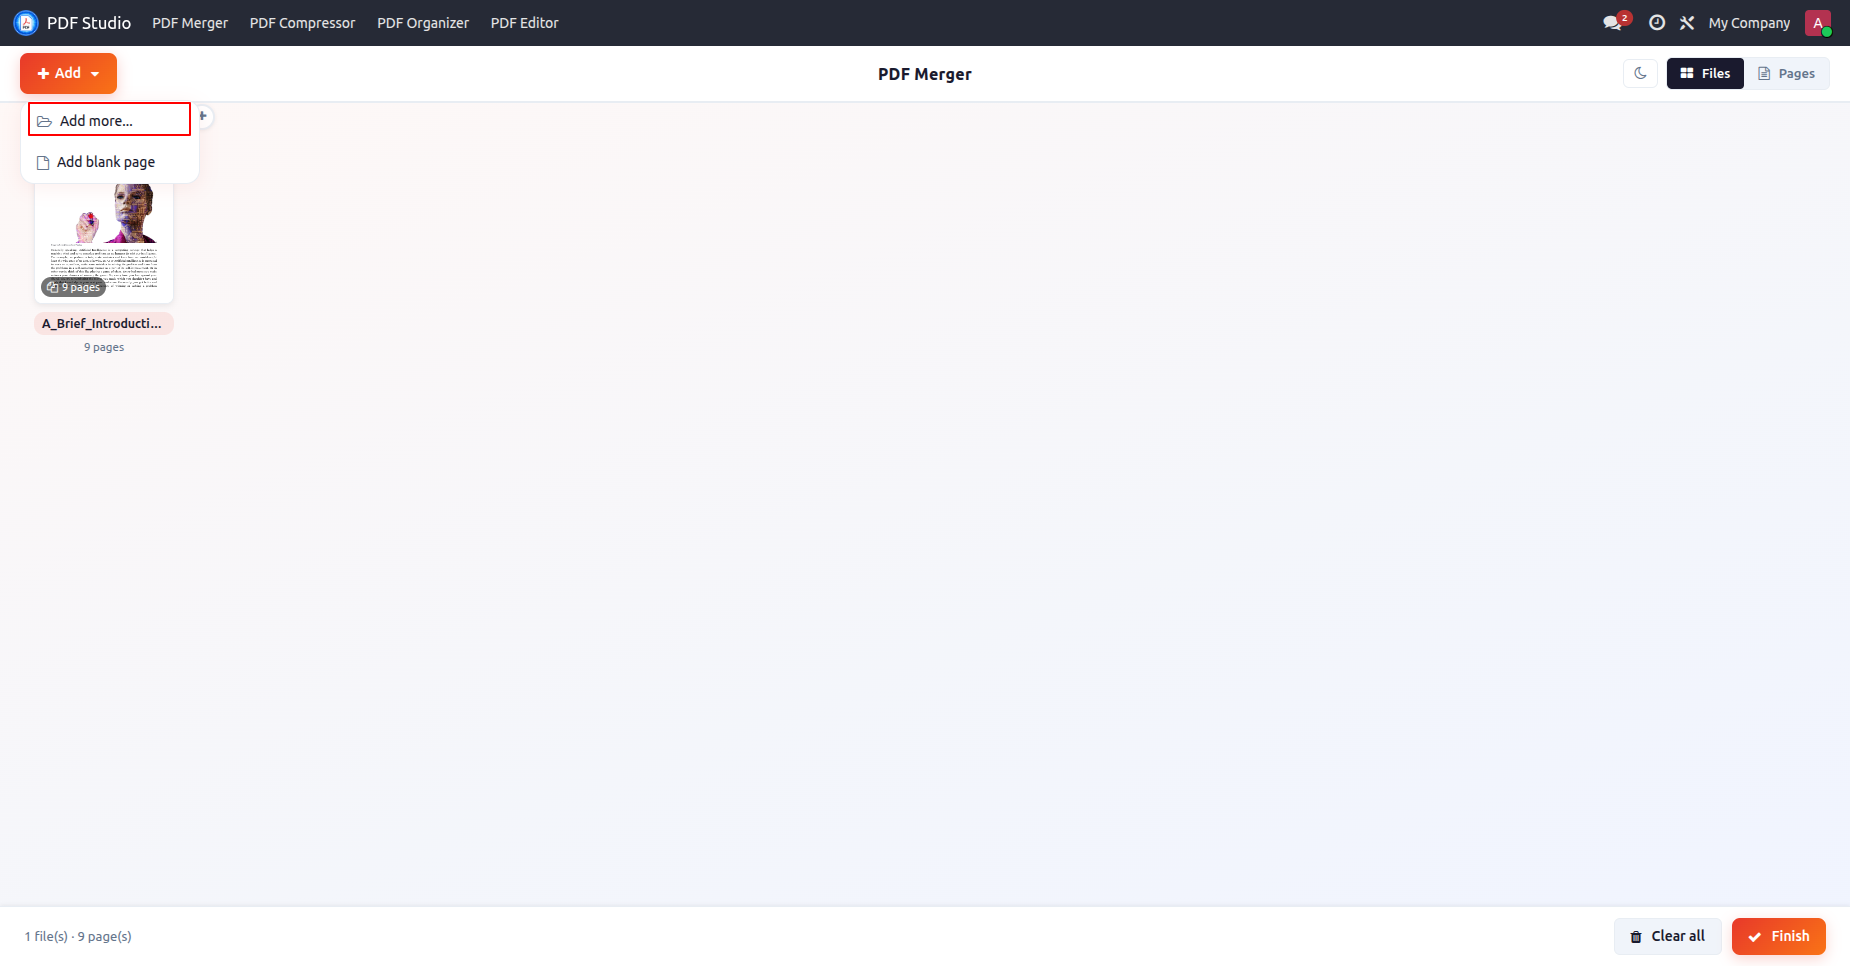
Task: Toggle dark mode with the moon icon
Action: coord(1640,73)
